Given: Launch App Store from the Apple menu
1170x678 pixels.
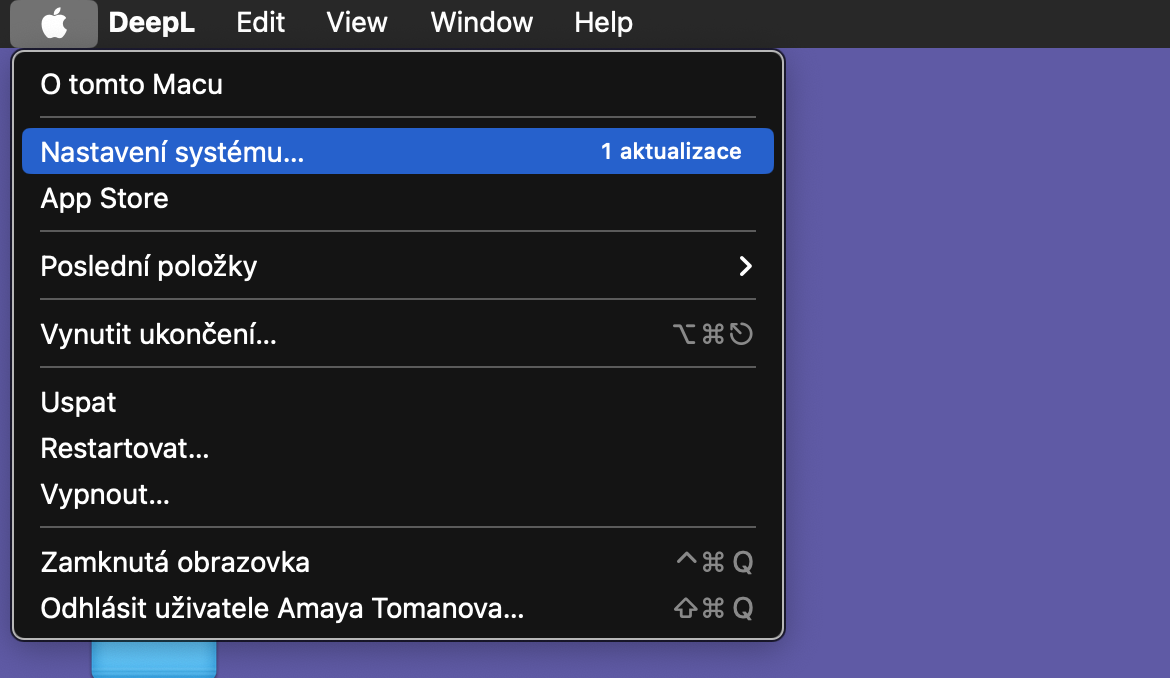Looking at the screenshot, I should 104,198.
